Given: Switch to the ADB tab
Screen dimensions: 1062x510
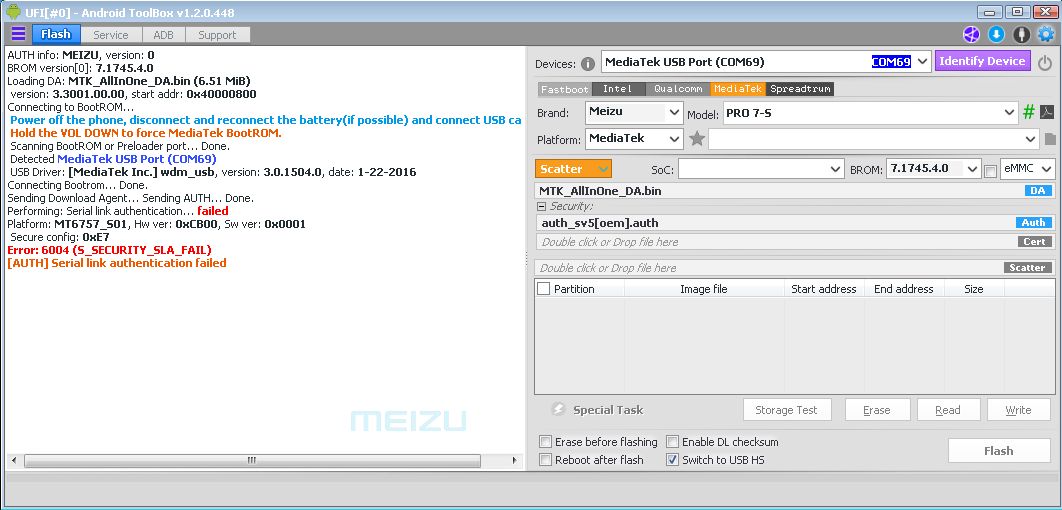Looking at the screenshot, I should 163,35.
